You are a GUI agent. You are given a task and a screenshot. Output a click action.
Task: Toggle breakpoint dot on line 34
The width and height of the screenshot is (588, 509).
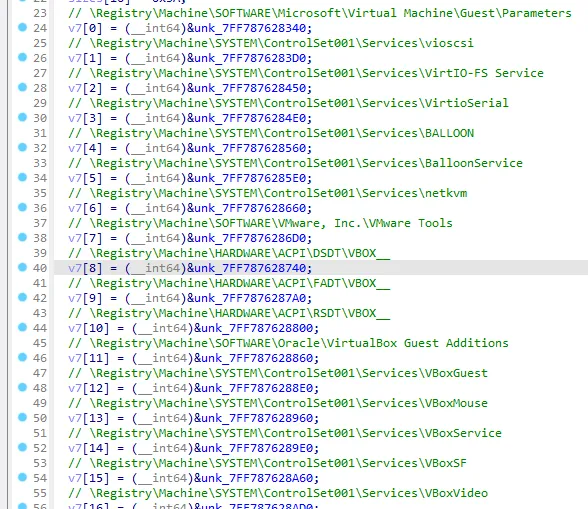coord(22,177)
